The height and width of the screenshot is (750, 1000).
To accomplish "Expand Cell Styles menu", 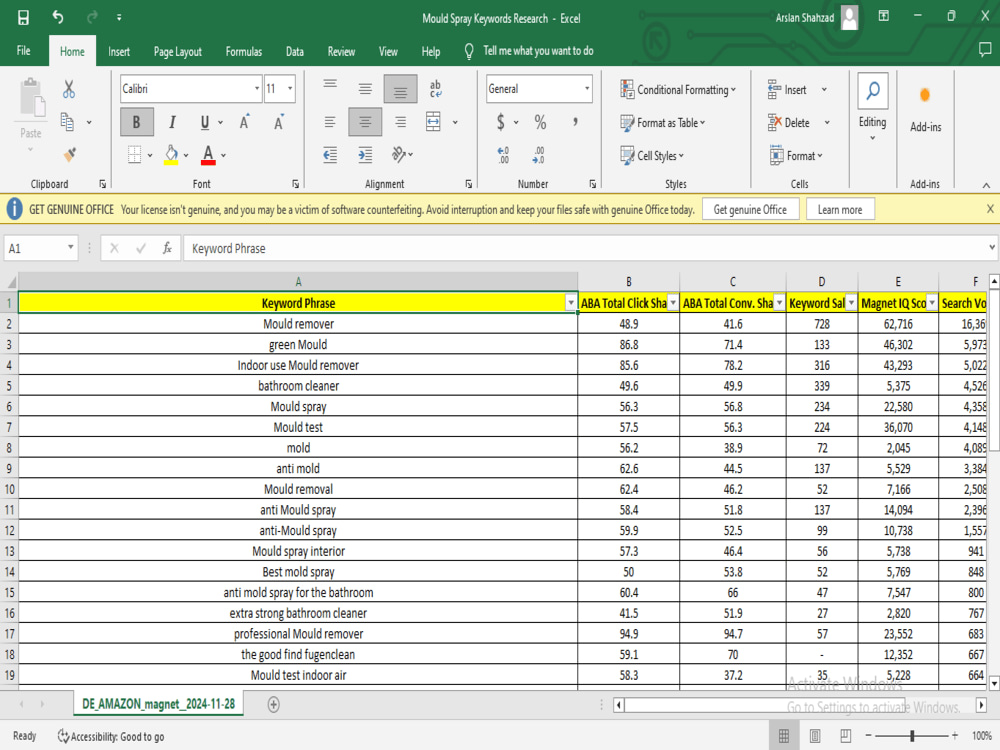I will coord(652,156).
